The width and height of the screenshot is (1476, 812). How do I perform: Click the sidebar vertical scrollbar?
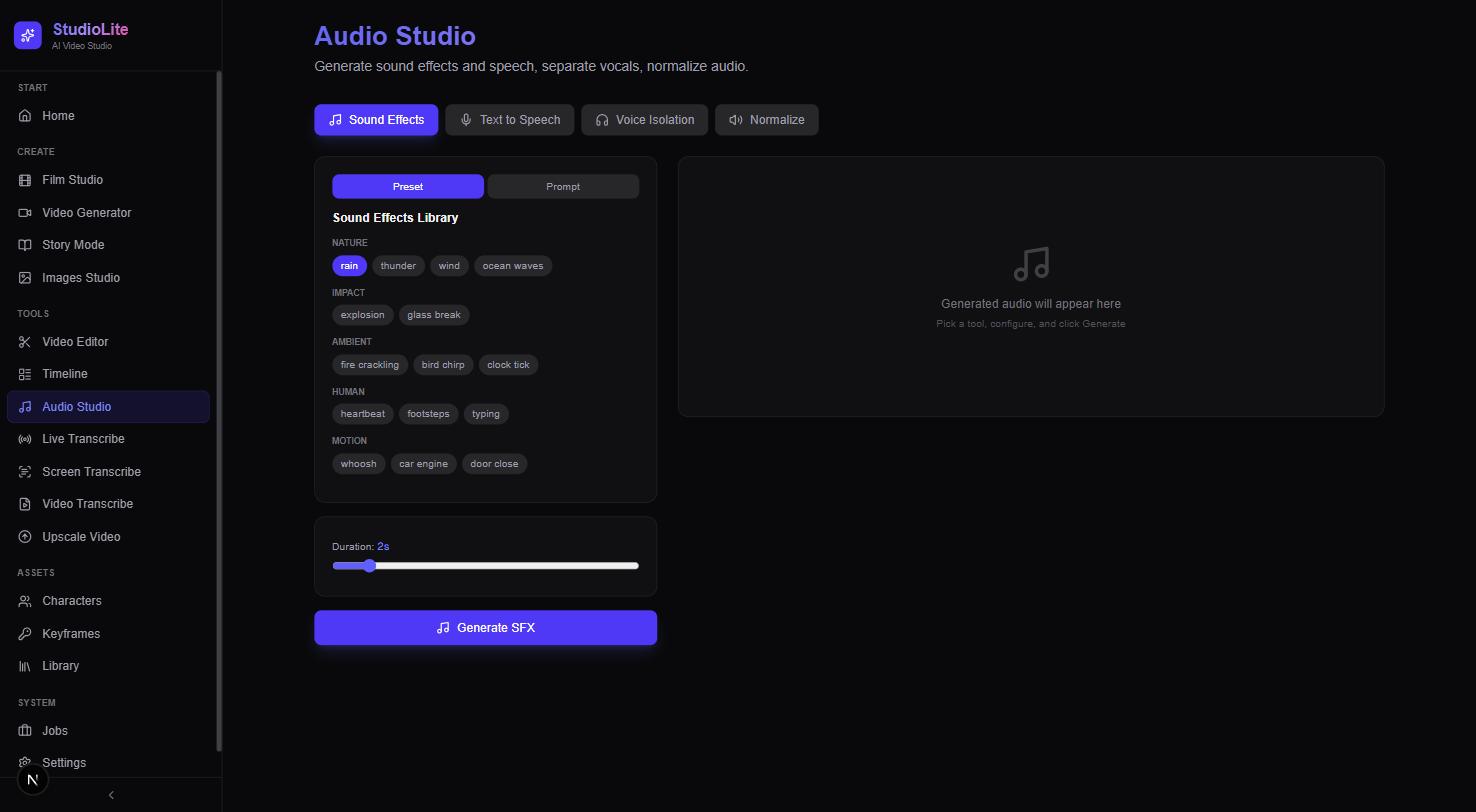click(219, 410)
